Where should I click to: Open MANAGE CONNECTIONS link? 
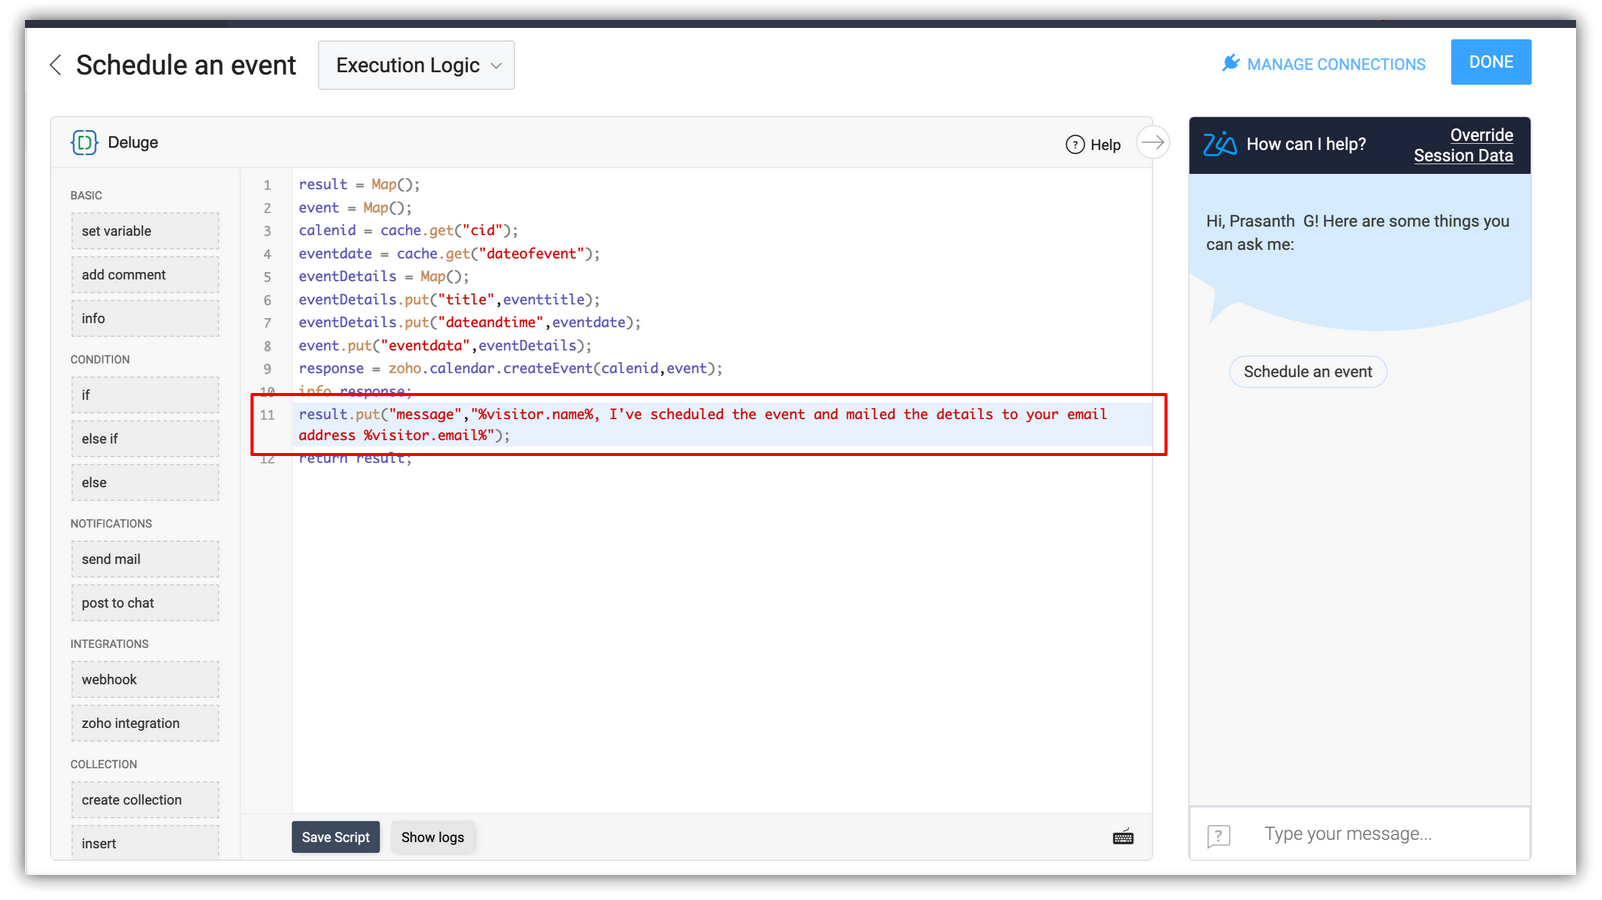1336,64
